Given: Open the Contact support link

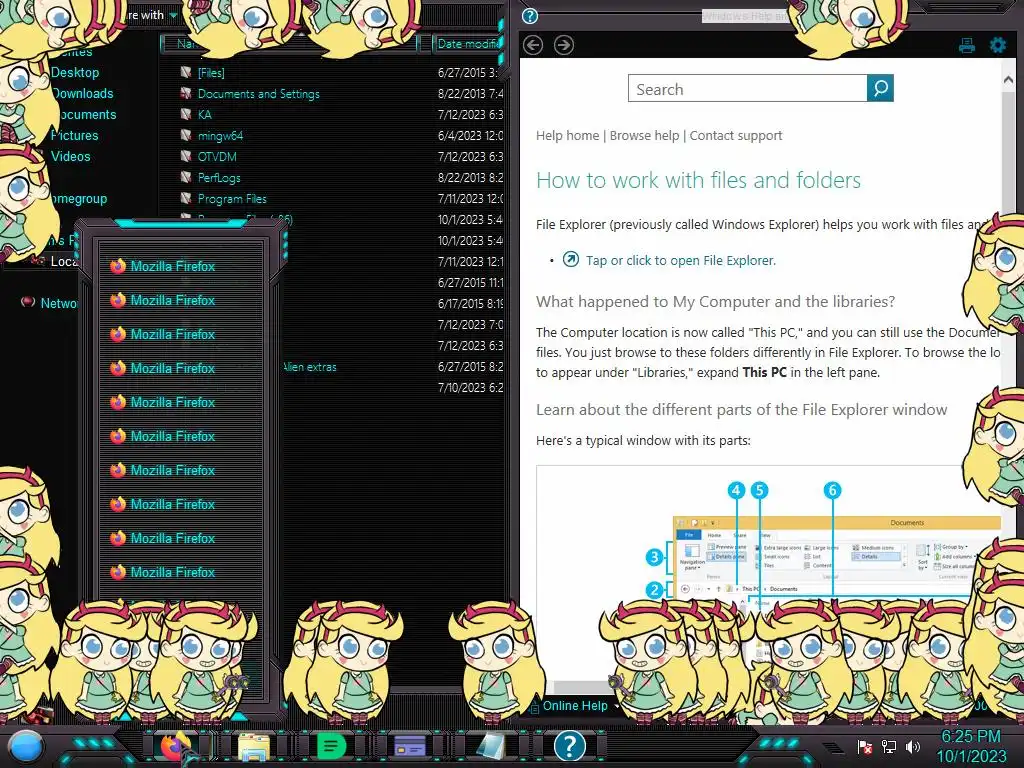Looking at the screenshot, I should point(736,135).
